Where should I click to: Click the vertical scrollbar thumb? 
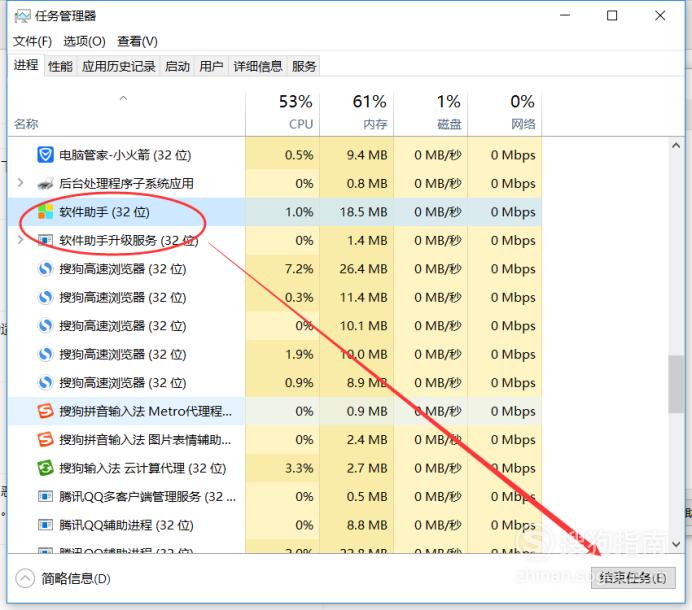pos(676,384)
